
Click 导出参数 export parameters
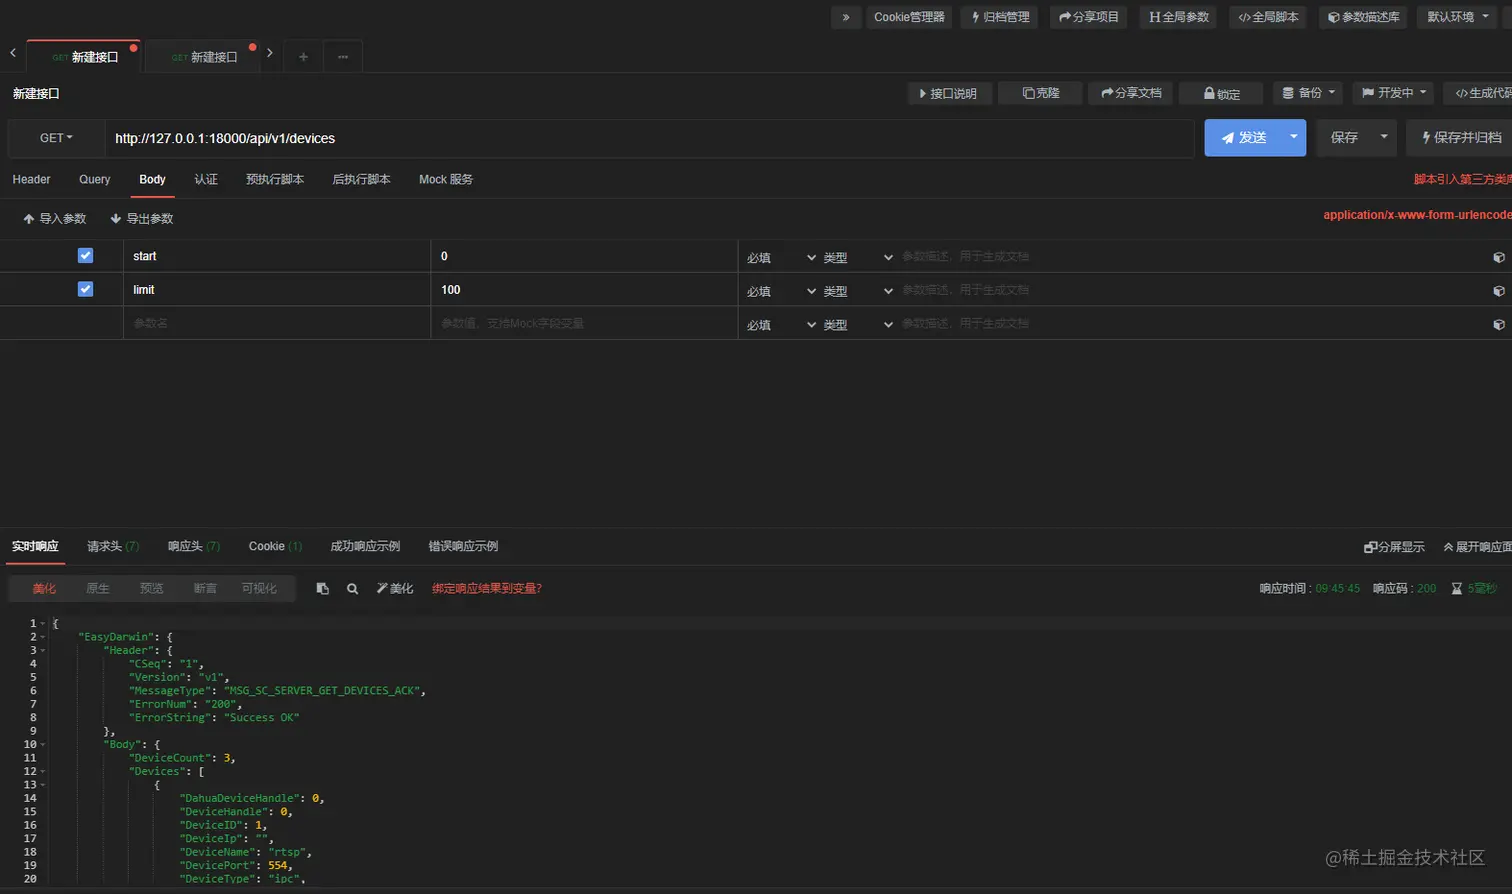coord(142,218)
